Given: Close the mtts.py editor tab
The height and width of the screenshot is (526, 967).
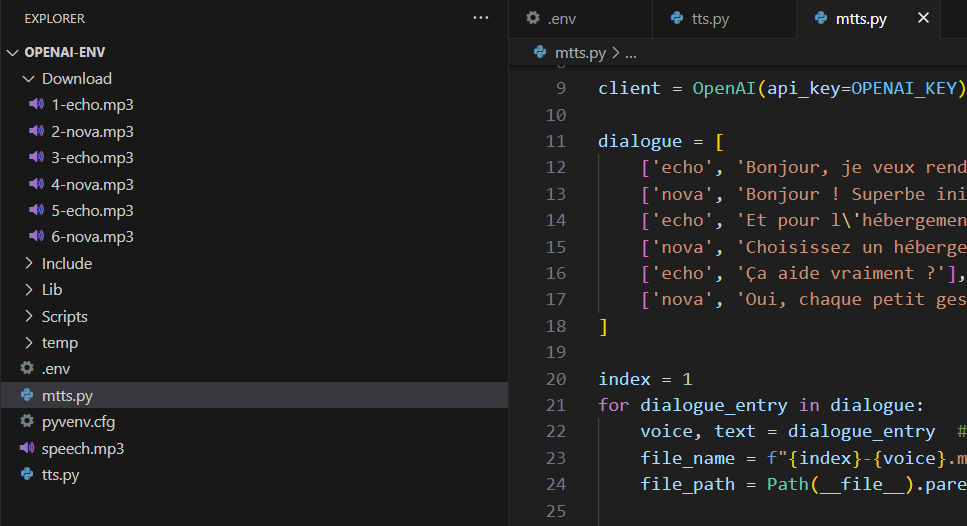Looking at the screenshot, I should tap(923, 19).
